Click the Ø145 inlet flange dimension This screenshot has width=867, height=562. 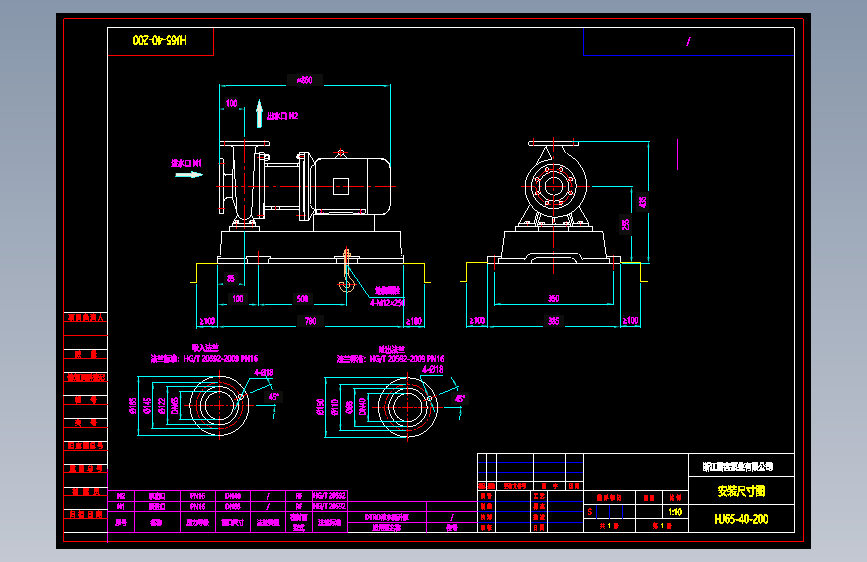point(147,405)
